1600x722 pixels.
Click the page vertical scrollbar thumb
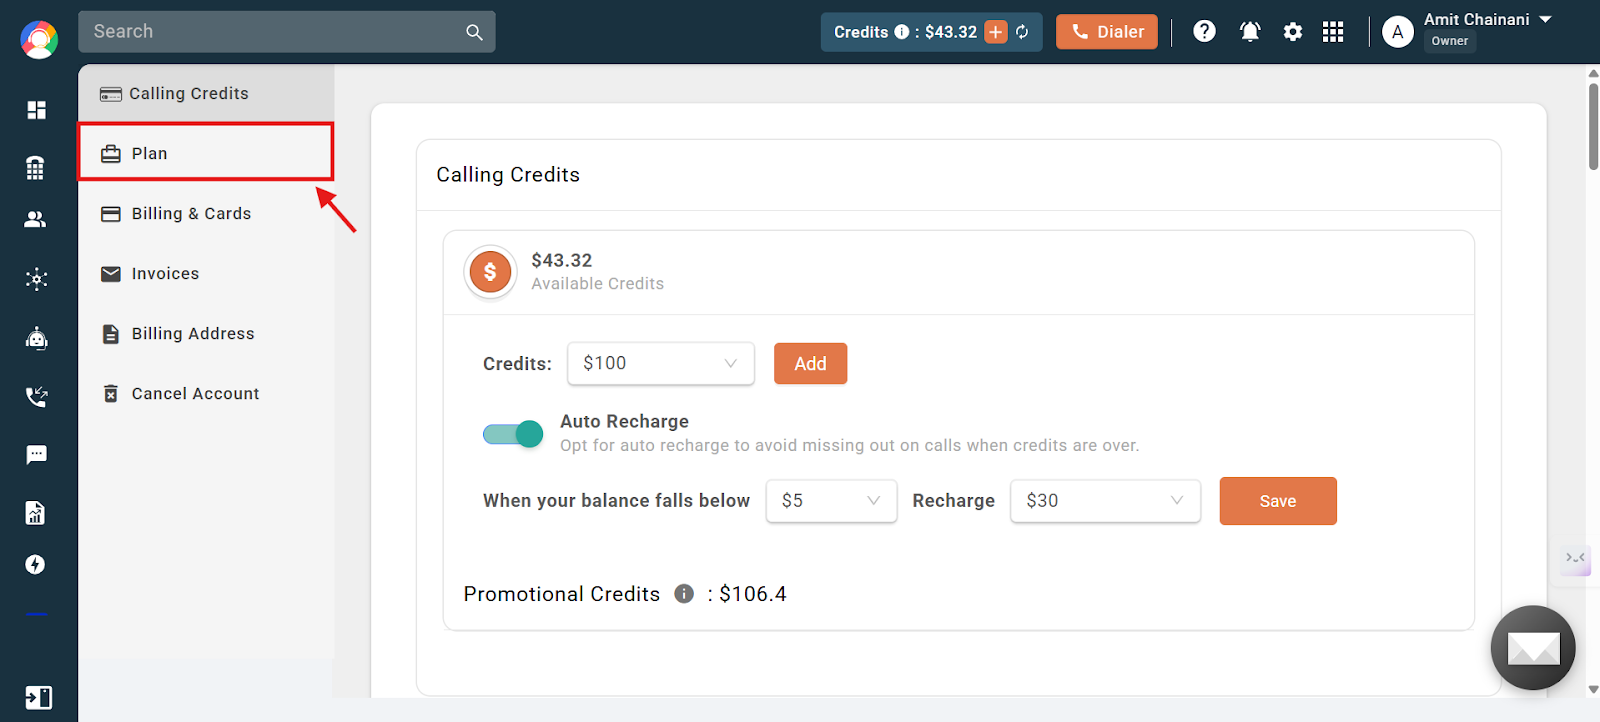click(1593, 126)
